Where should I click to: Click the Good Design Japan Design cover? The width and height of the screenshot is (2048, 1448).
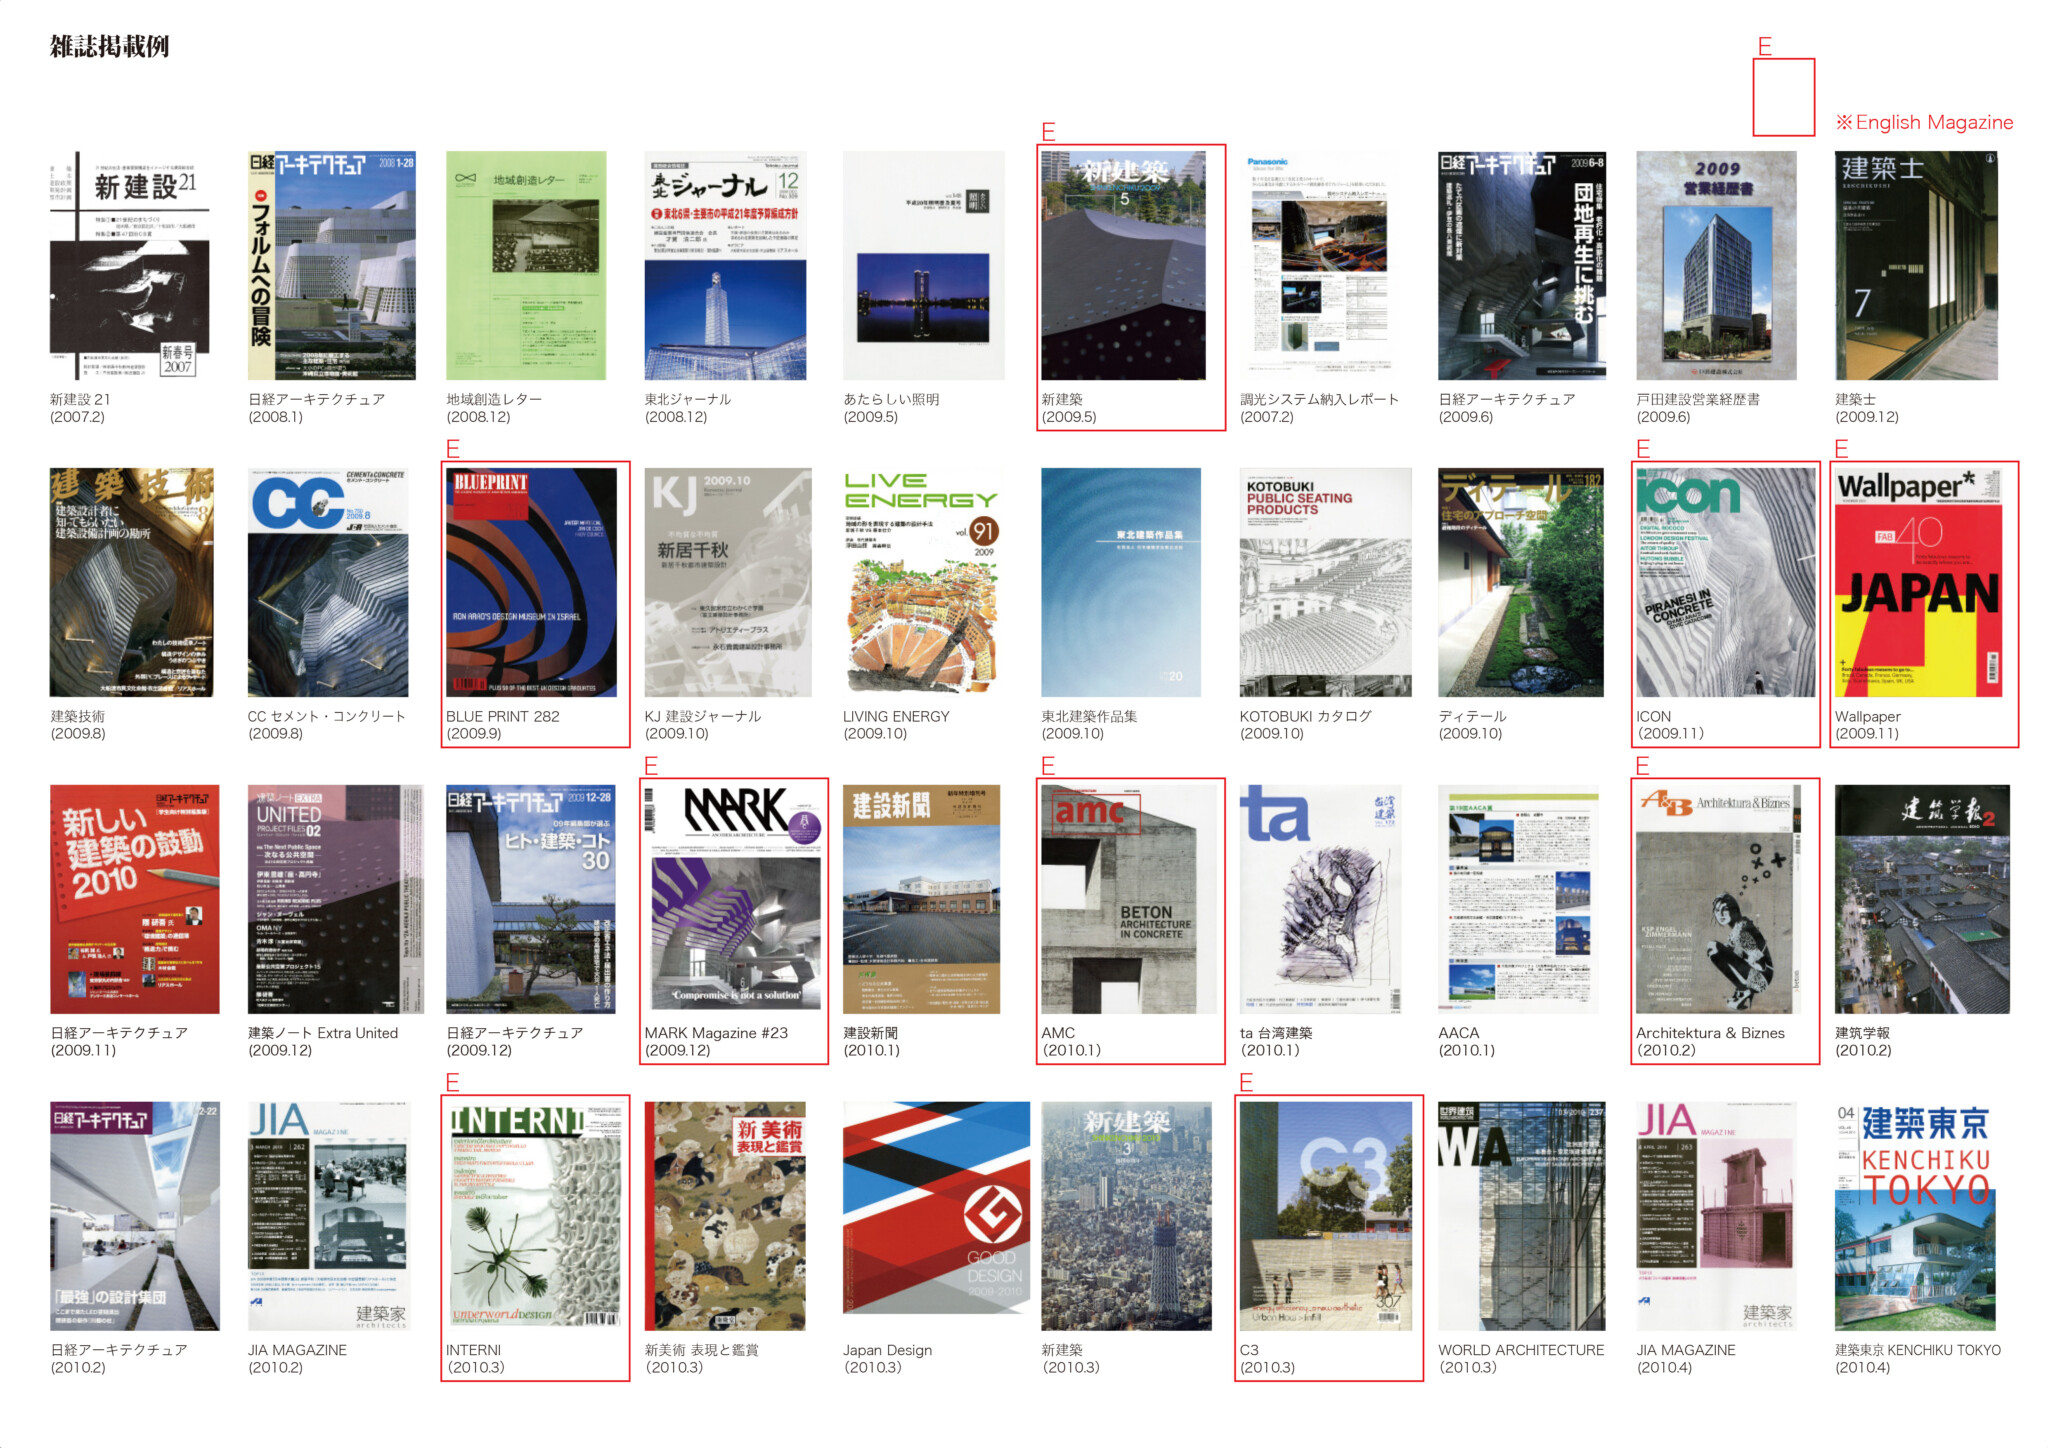coord(935,1207)
